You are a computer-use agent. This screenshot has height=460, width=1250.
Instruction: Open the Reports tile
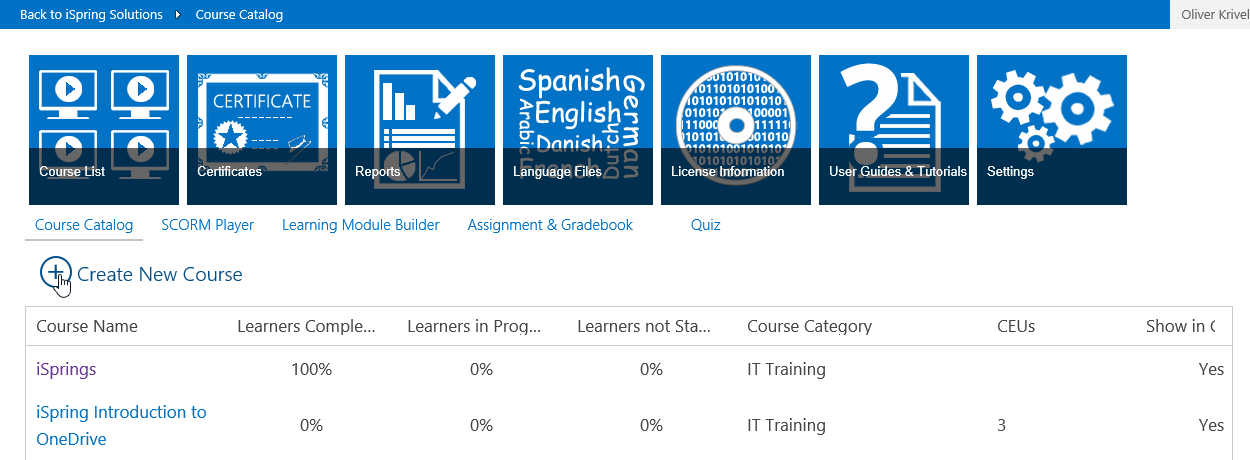[420, 130]
